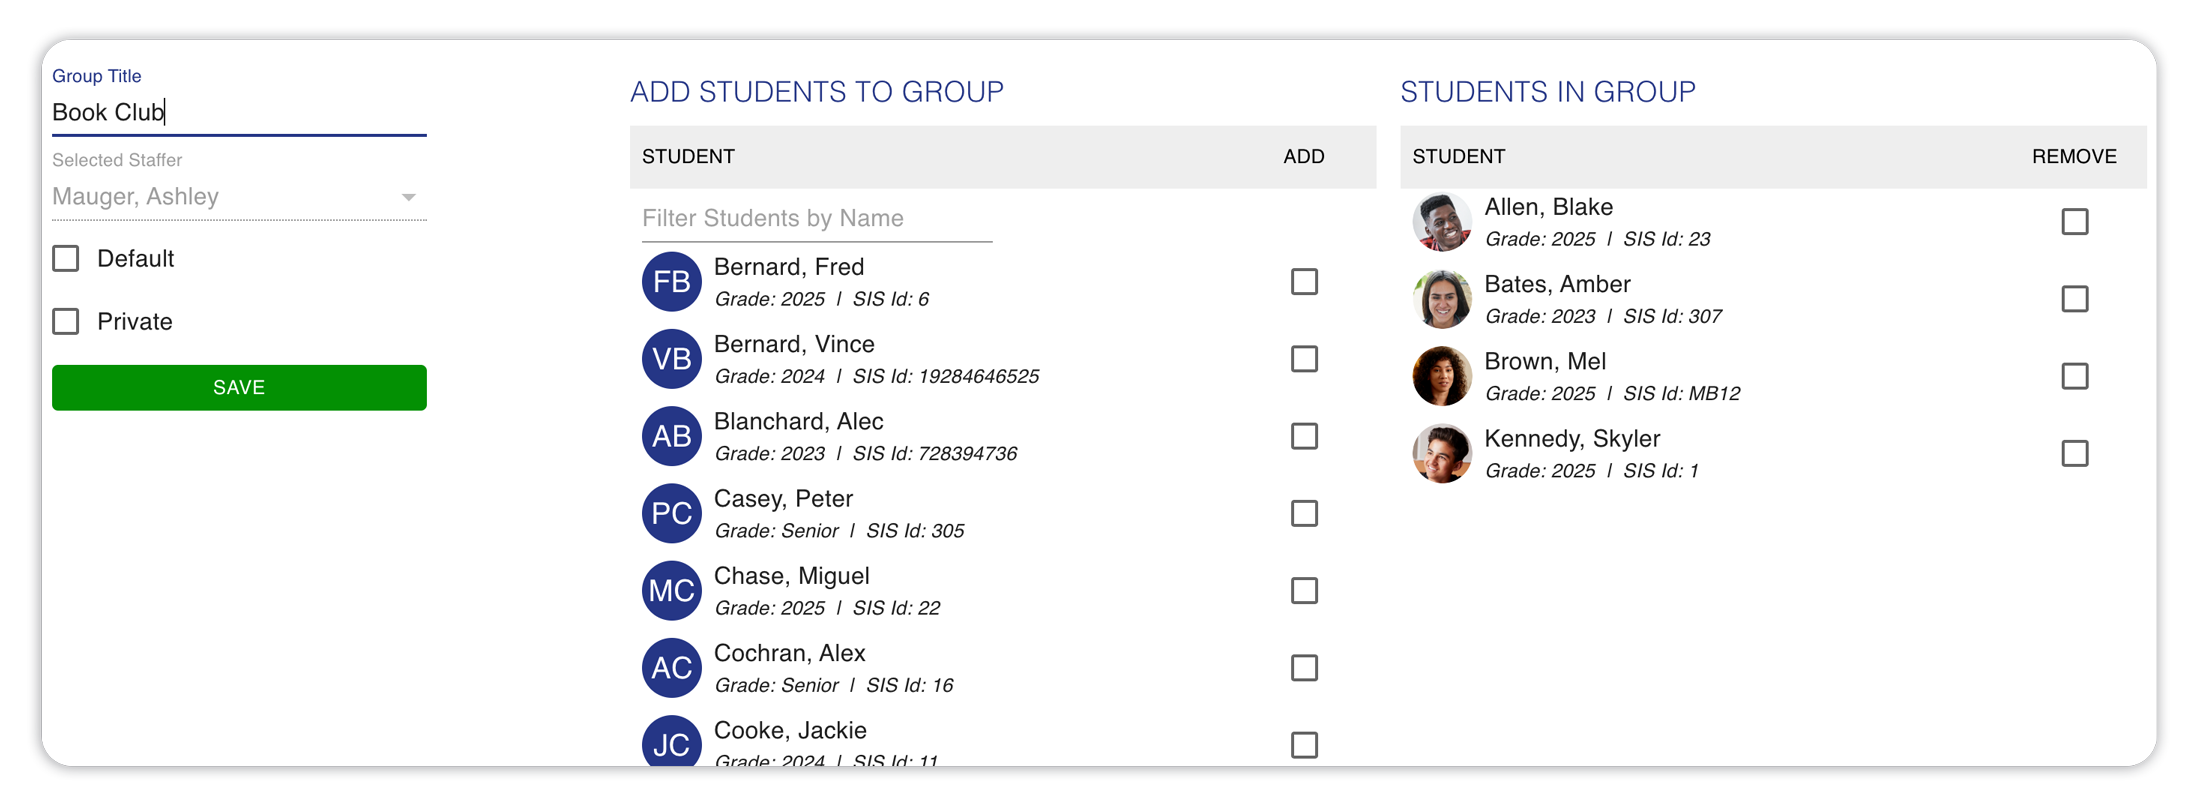Check the add box for Bernard, Fred
This screenshot has height=804, width=2200.
pos(1304,282)
